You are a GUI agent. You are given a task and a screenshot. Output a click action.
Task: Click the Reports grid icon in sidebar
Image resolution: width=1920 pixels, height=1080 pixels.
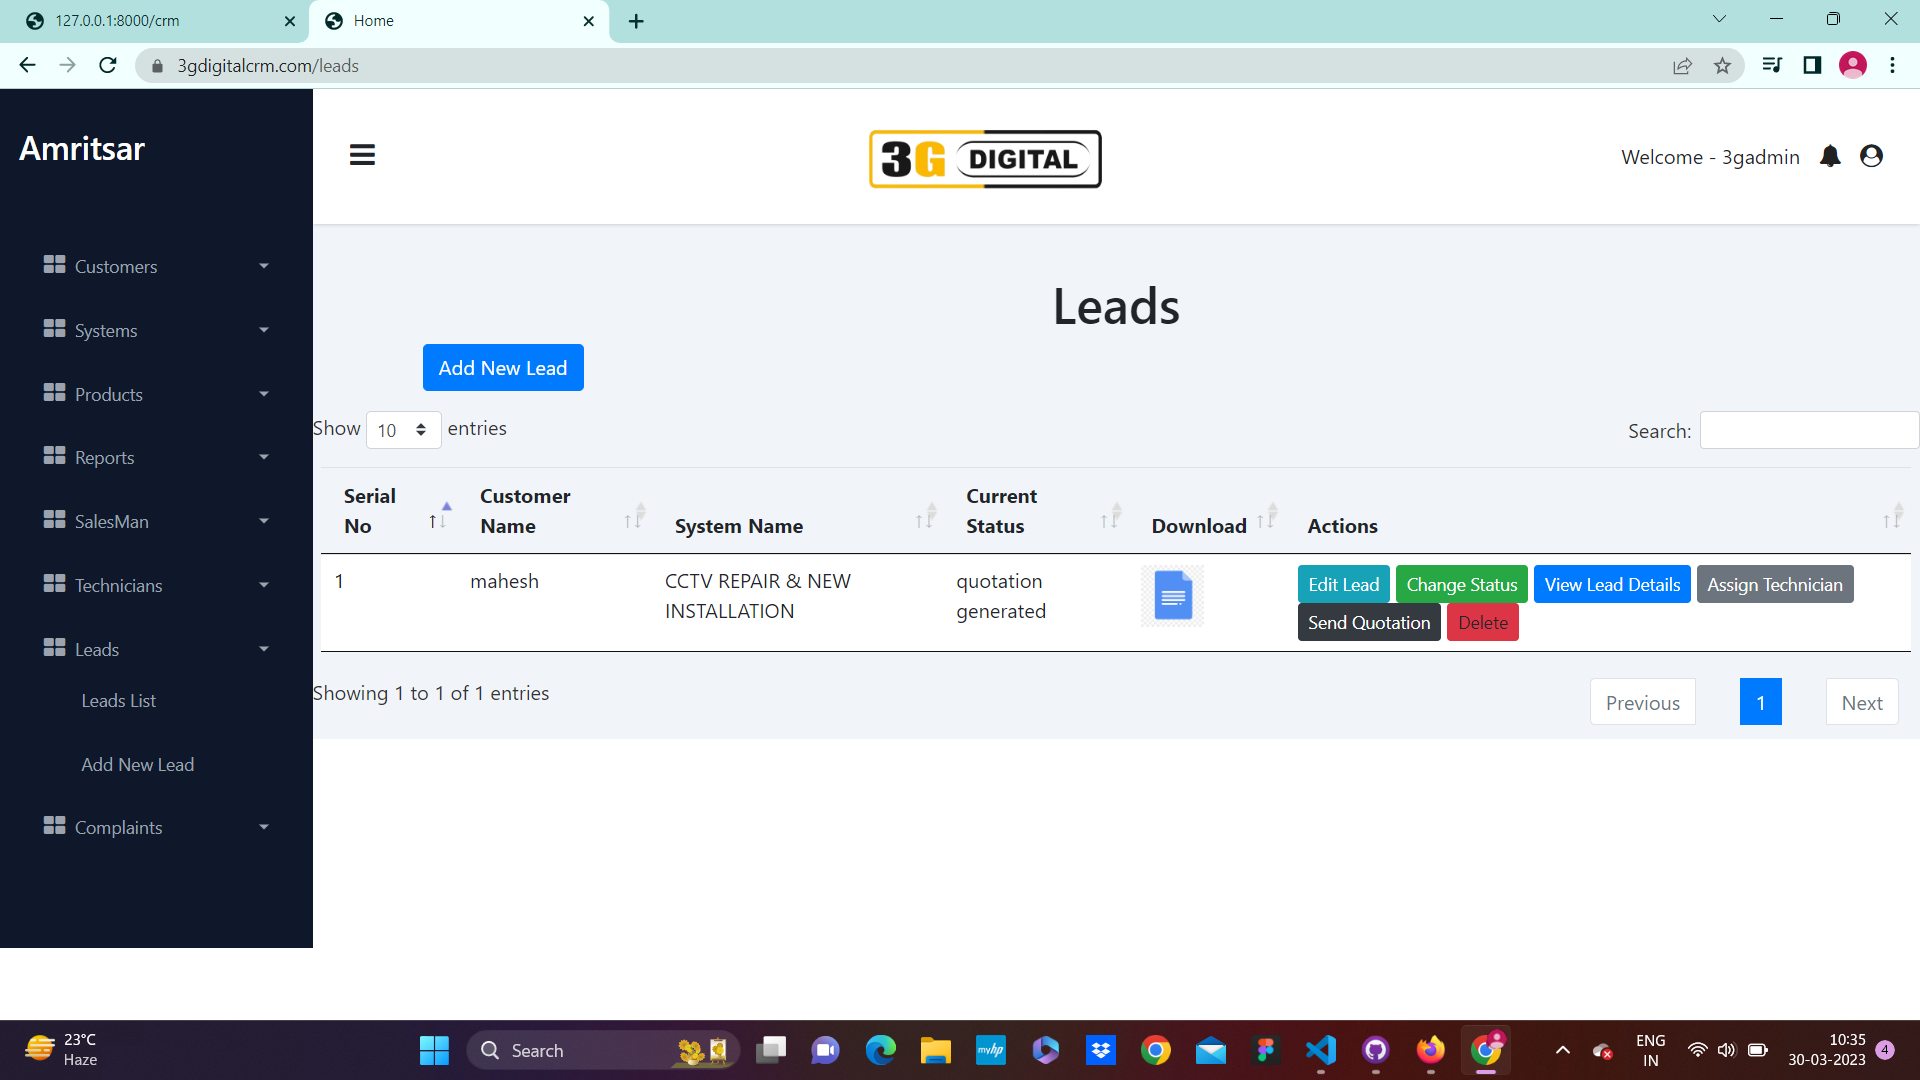(x=54, y=456)
